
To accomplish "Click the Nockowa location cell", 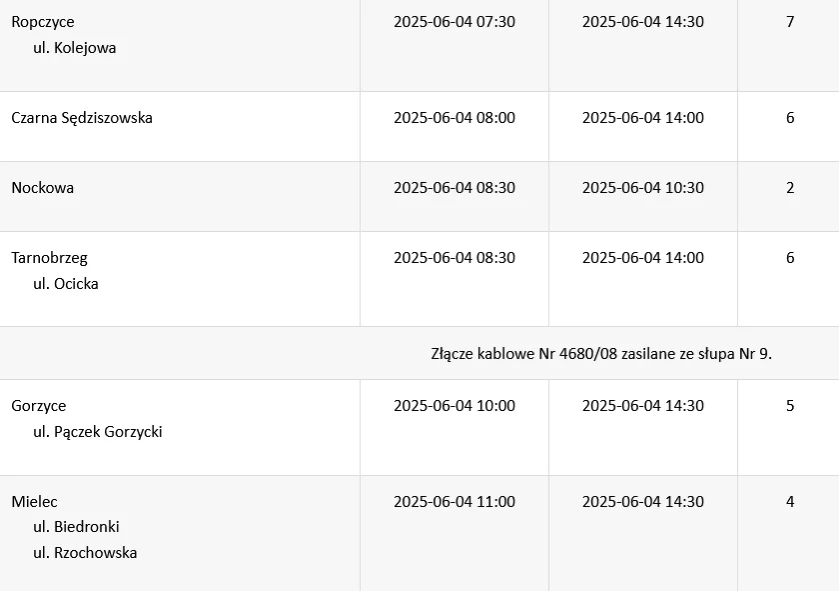I will tap(42, 188).
